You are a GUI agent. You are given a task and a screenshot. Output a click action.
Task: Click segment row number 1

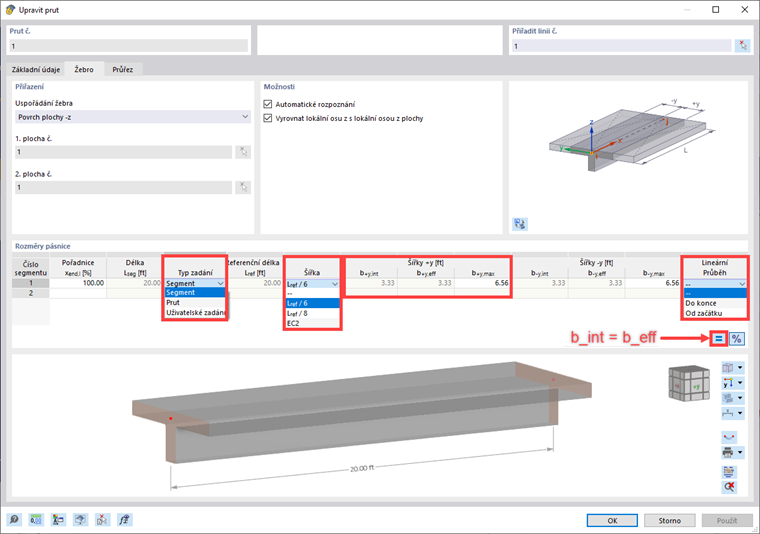(x=31, y=283)
